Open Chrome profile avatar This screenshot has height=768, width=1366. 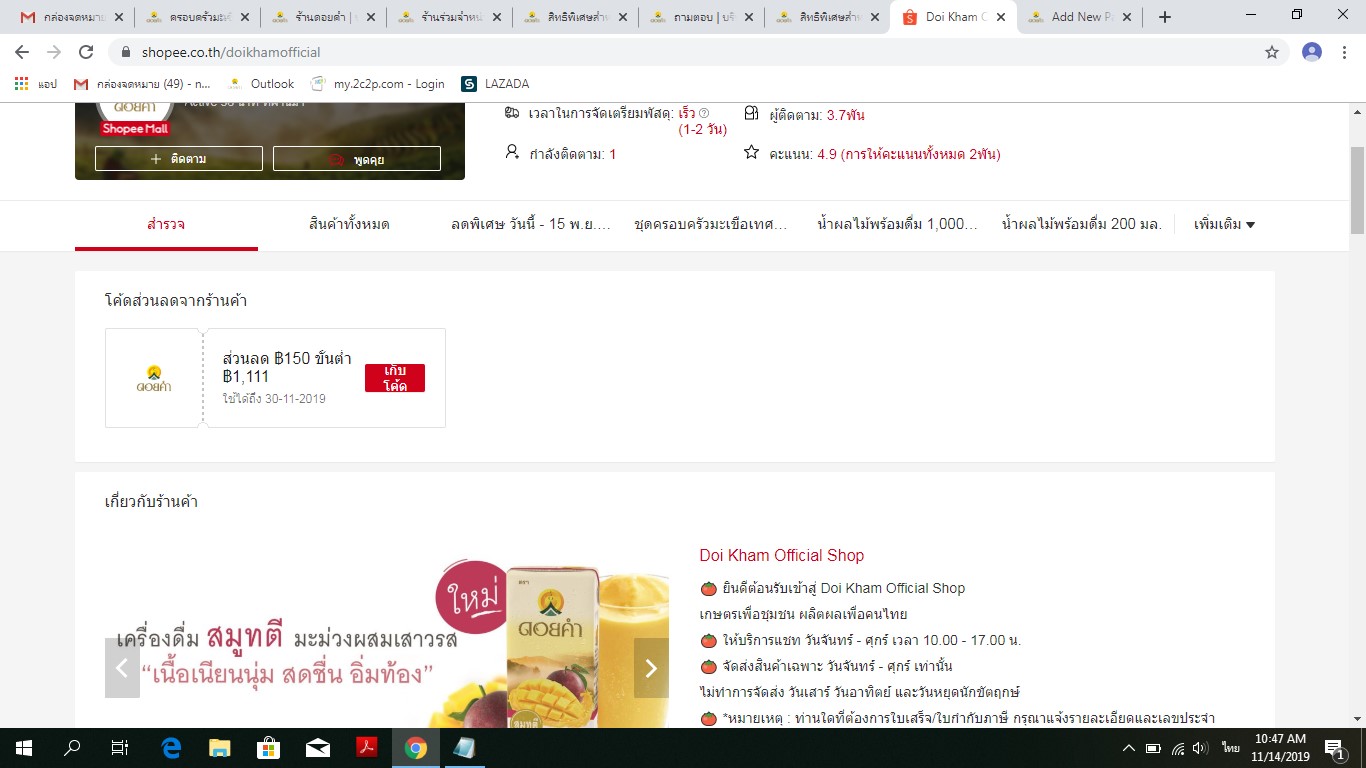1312,52
